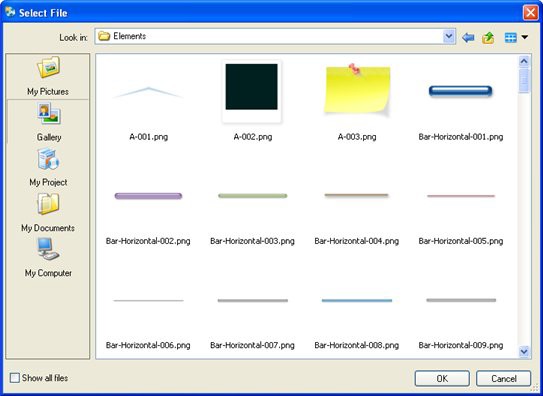The width and height of the screenshot is (543, 396).
Task: Click the Cancel button
Action: coord(504,378)
